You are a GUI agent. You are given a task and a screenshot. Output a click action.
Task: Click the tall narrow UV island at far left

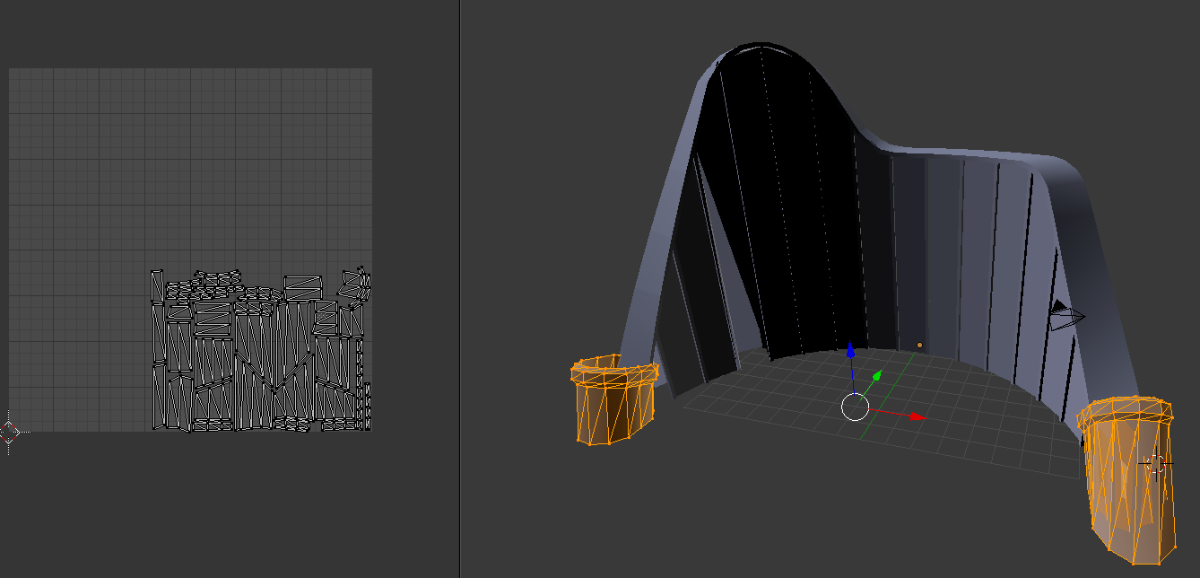point(157,286)
